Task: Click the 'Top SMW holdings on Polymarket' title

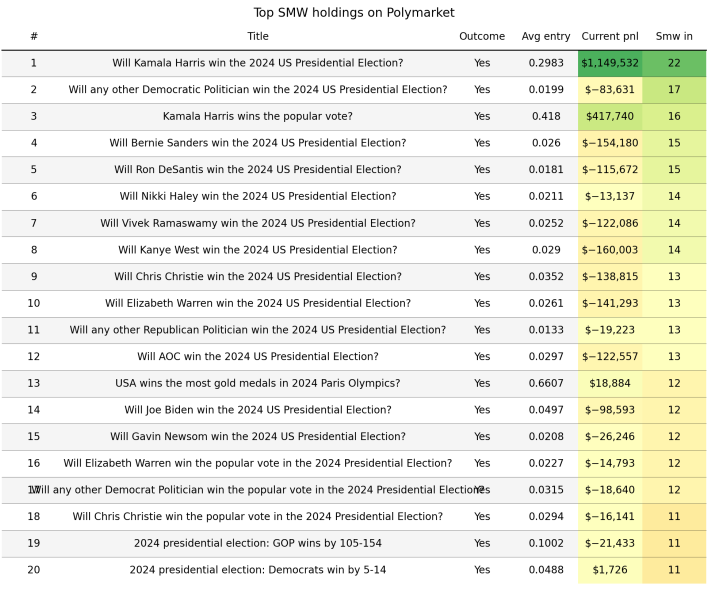Action: 354,12
